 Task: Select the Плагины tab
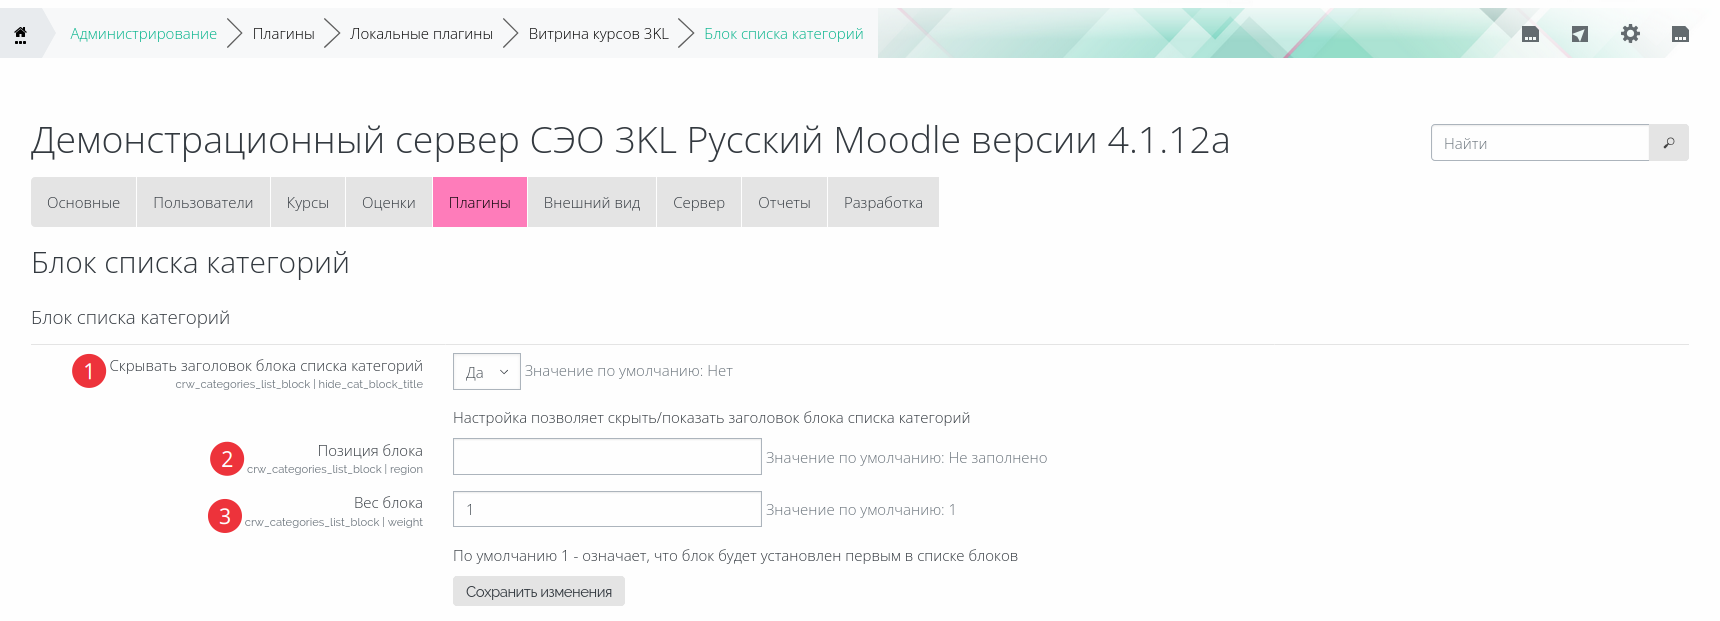480,202
